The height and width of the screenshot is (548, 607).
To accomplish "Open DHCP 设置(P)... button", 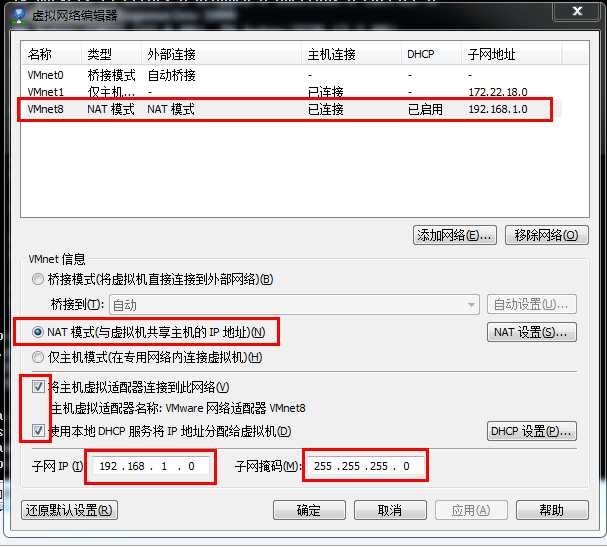I will pos(532,431).
